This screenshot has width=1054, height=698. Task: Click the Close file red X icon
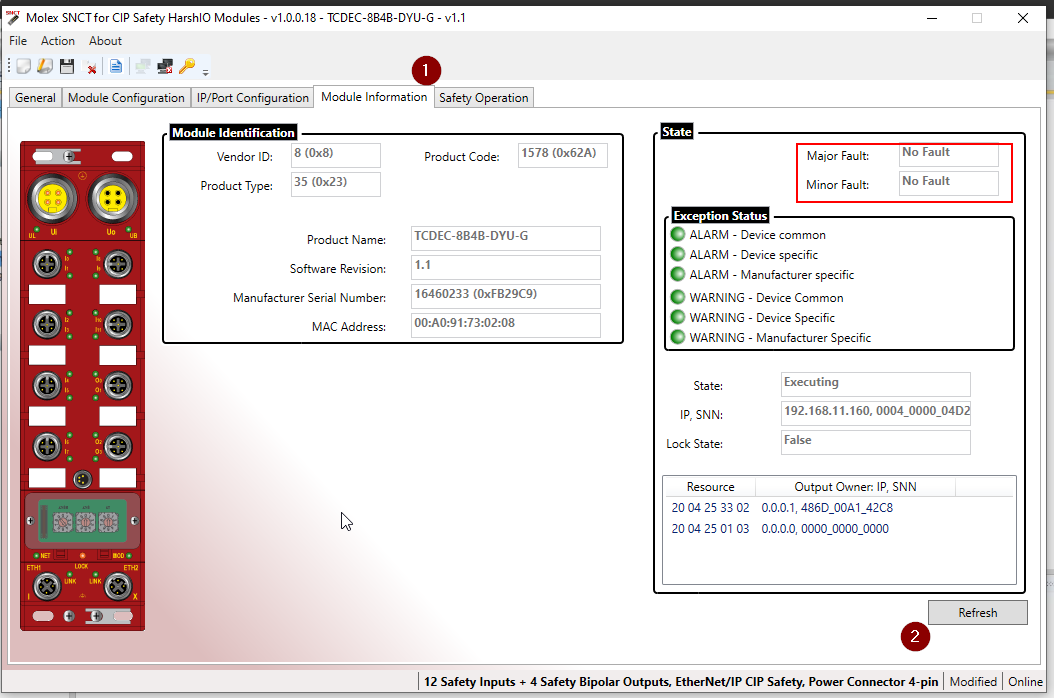[x=89, y=66]
